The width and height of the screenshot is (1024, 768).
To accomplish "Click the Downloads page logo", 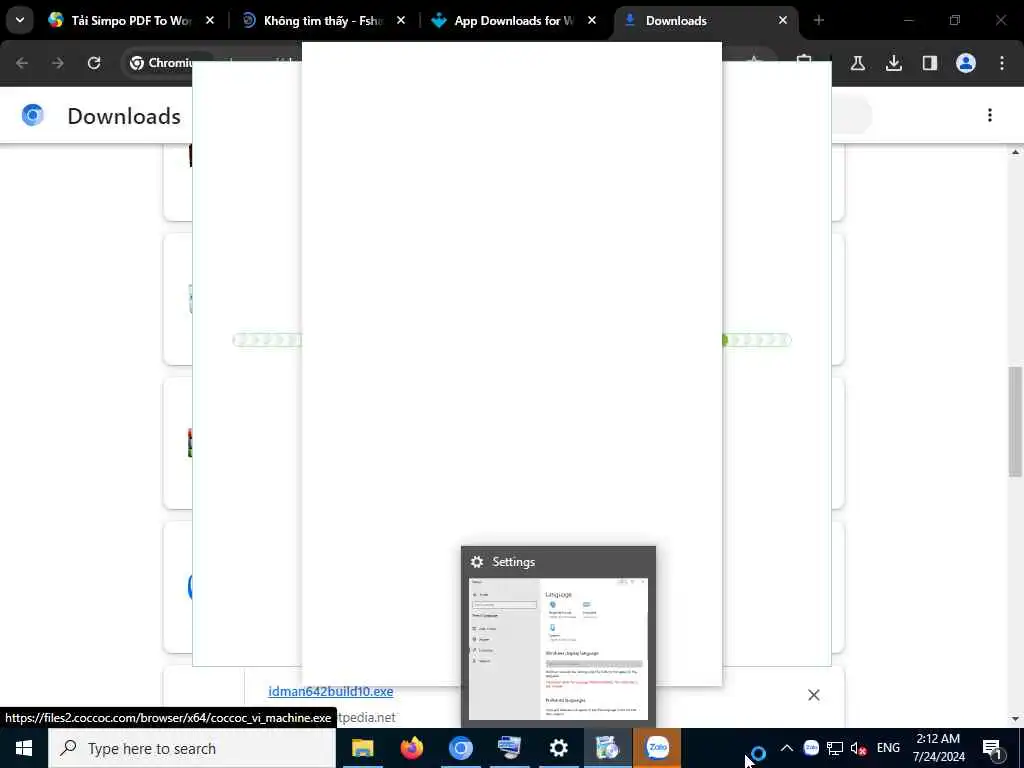I will [x=32, y=115].
